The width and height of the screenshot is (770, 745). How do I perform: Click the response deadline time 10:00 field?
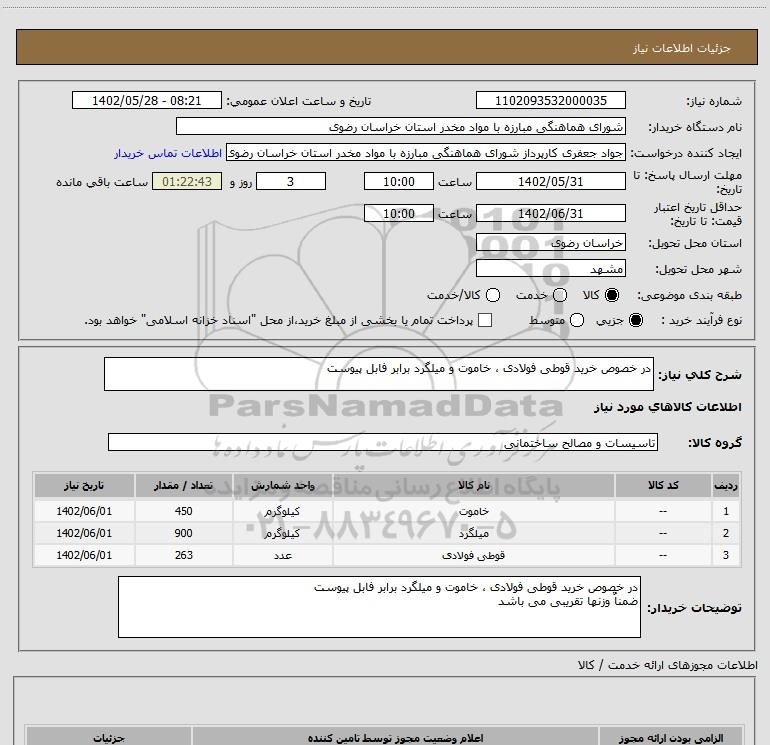pos(399,182)
